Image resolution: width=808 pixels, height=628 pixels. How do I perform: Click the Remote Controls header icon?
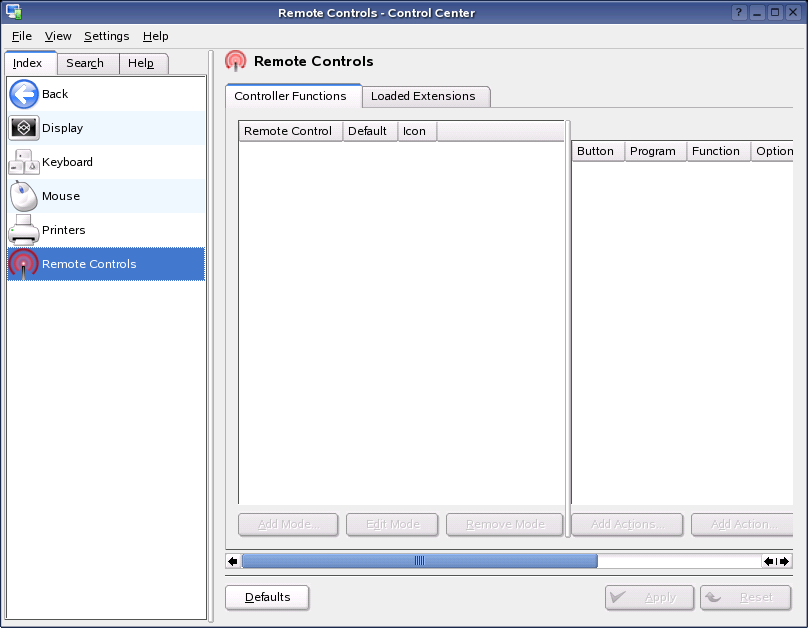coord(236,61)
